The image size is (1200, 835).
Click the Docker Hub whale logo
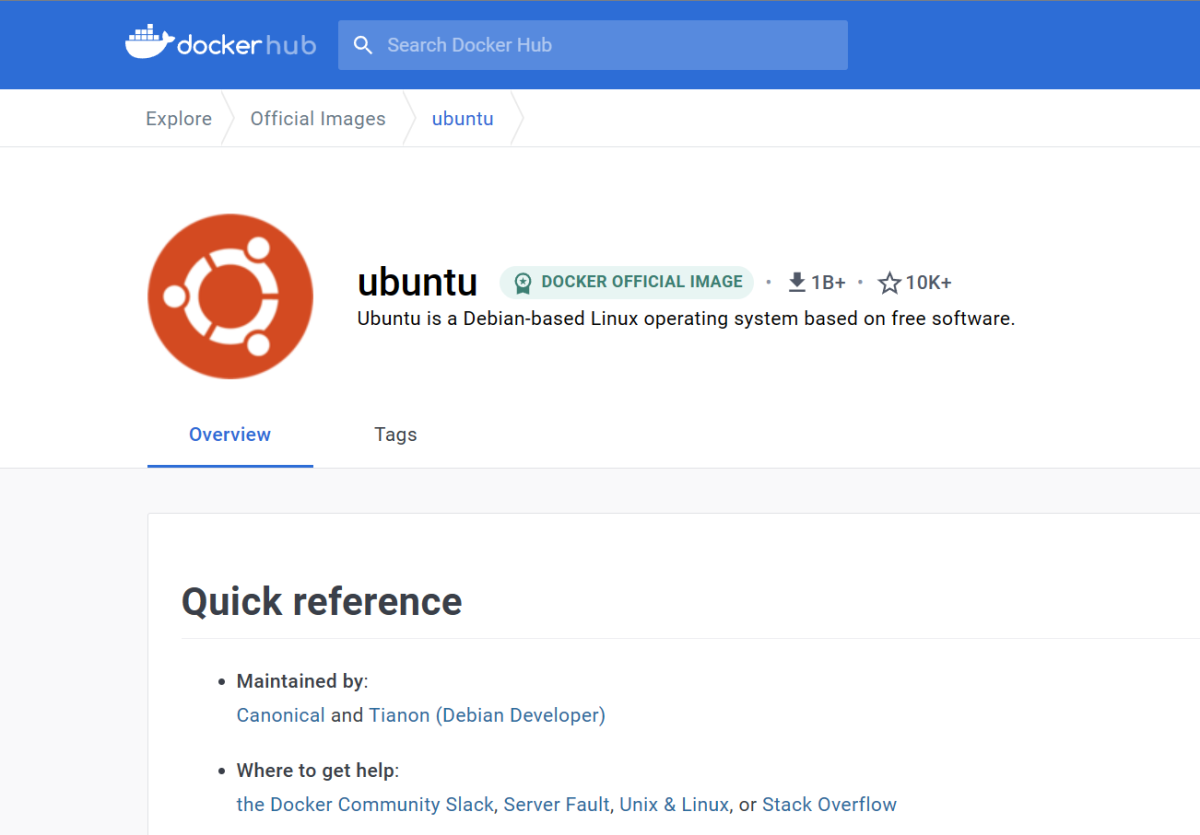point(149,42)
